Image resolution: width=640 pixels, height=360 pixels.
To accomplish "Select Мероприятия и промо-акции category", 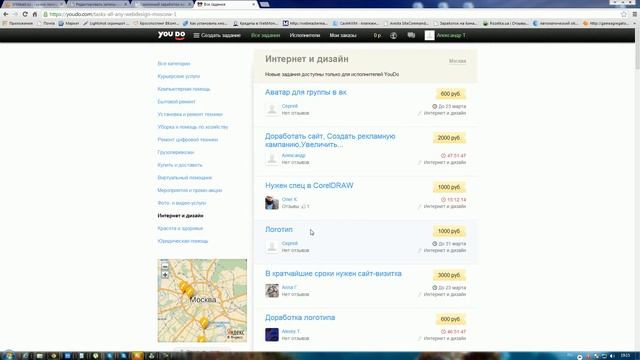I will click(x=190, y=190).
